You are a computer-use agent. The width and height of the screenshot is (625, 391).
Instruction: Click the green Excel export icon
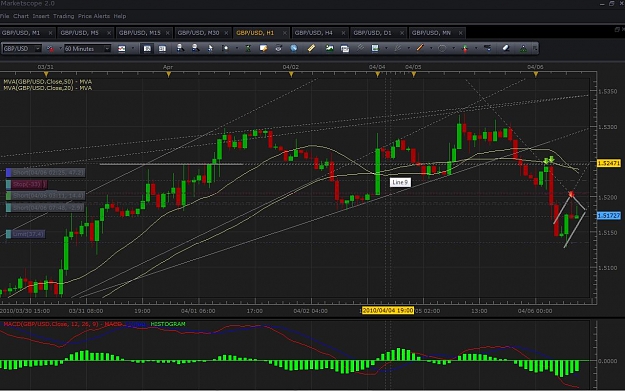248,48
